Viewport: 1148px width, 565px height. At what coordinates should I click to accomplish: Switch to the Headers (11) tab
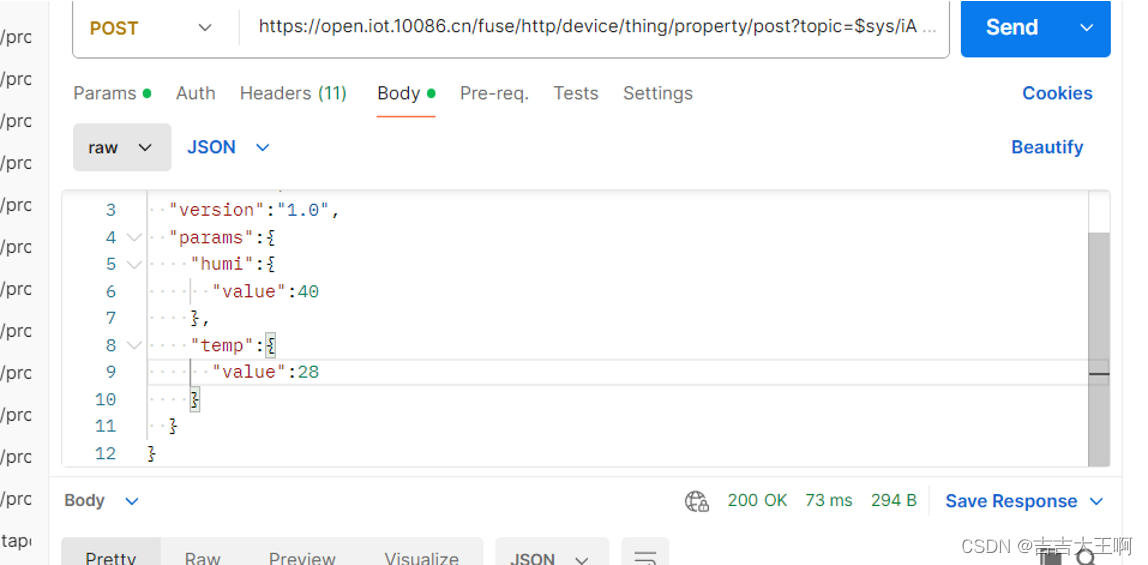(x=293, y=93)
